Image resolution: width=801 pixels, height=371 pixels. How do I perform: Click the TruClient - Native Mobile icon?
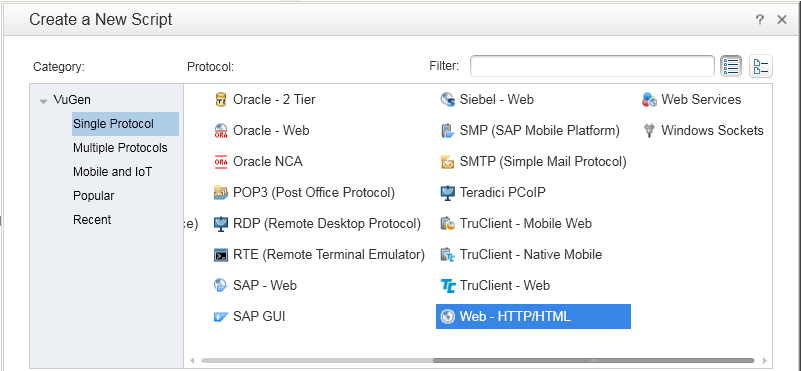point(447,254)
